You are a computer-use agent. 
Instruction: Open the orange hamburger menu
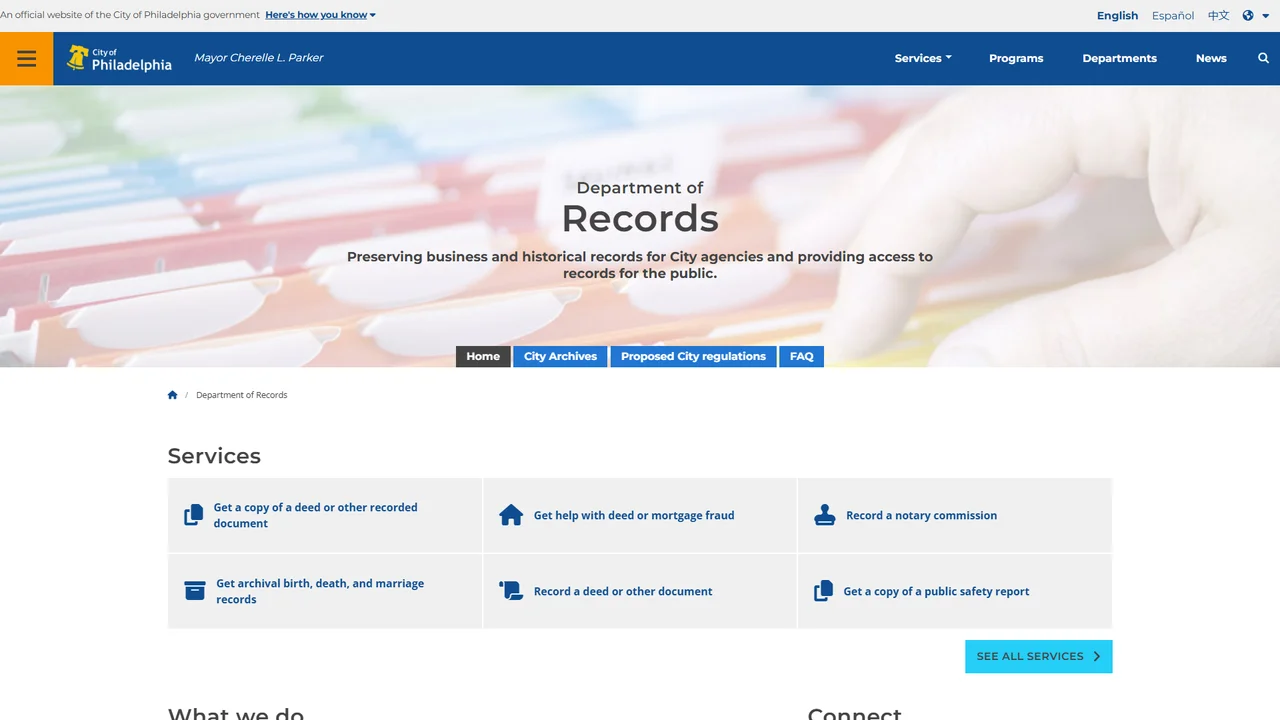click(27, 58)
